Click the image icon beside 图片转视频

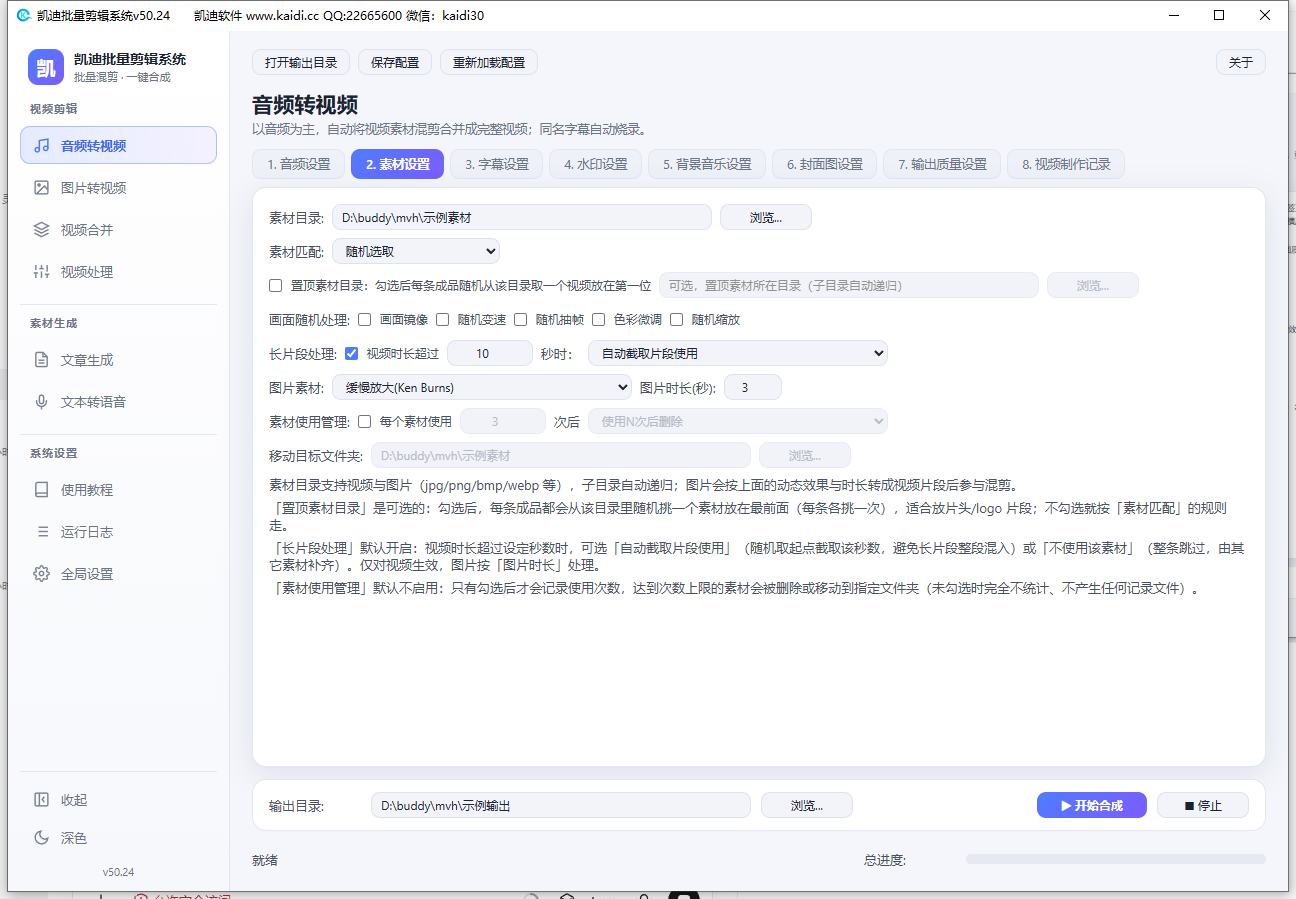click(x=42, y=188)
